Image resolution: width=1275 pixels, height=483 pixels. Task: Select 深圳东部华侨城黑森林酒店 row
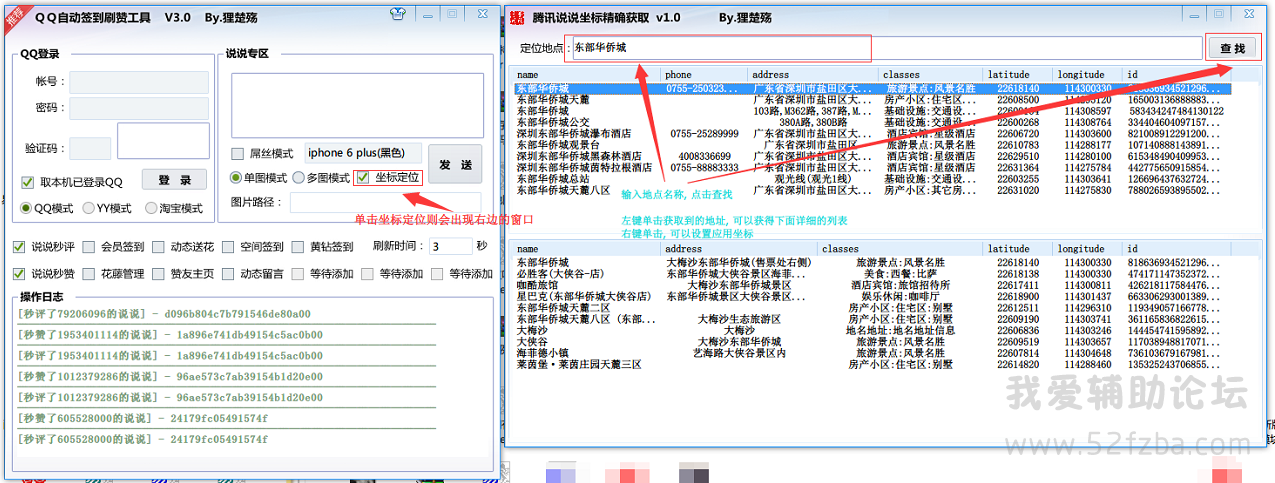871,156
